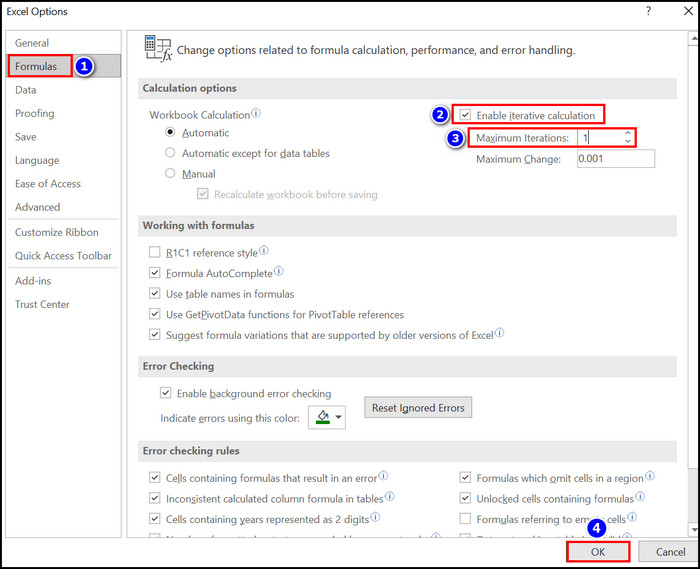Toggle Use table names in formulas
Viewport: 700px width, 569px height.
[x=154, y=293]
